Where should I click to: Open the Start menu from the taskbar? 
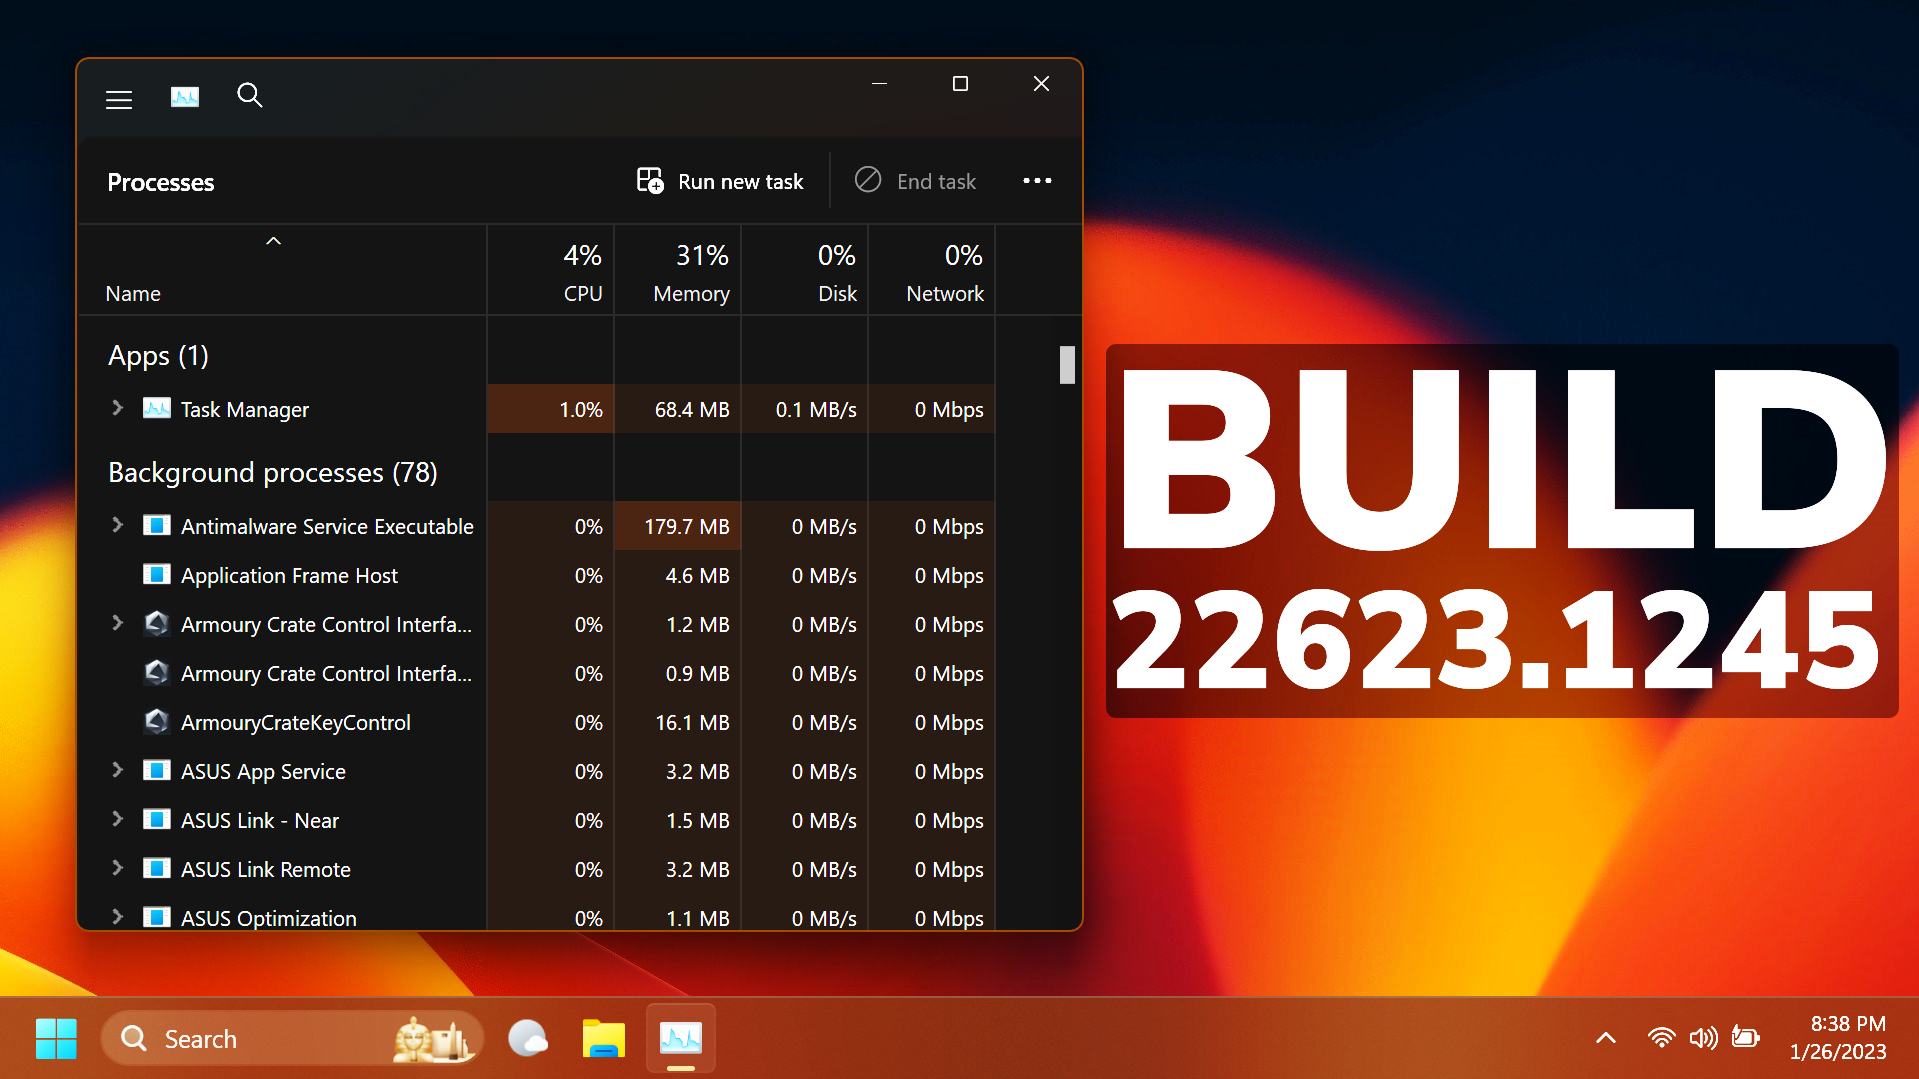(56, 1038)
